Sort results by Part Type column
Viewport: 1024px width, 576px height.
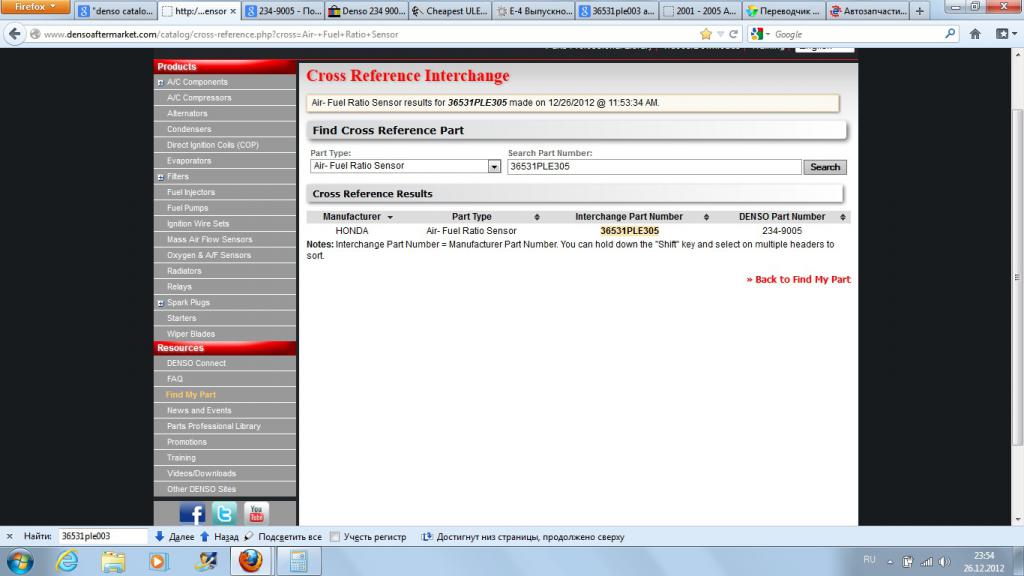click(472, 217)
